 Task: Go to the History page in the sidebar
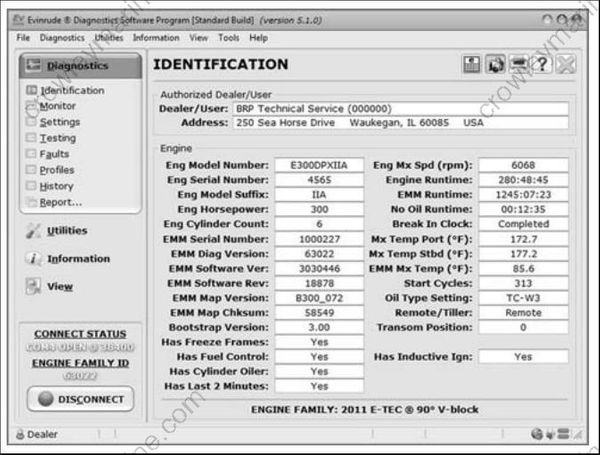56,186
